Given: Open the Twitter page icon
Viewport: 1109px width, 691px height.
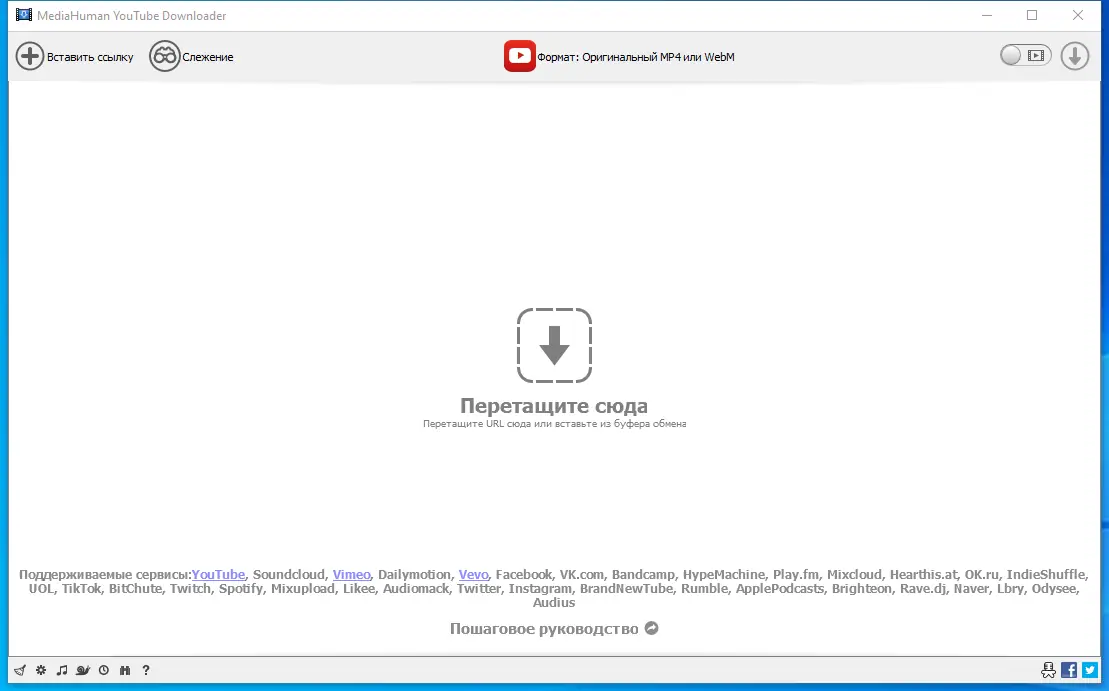Looking at the screenshot, I should (x=1090, y=670).
